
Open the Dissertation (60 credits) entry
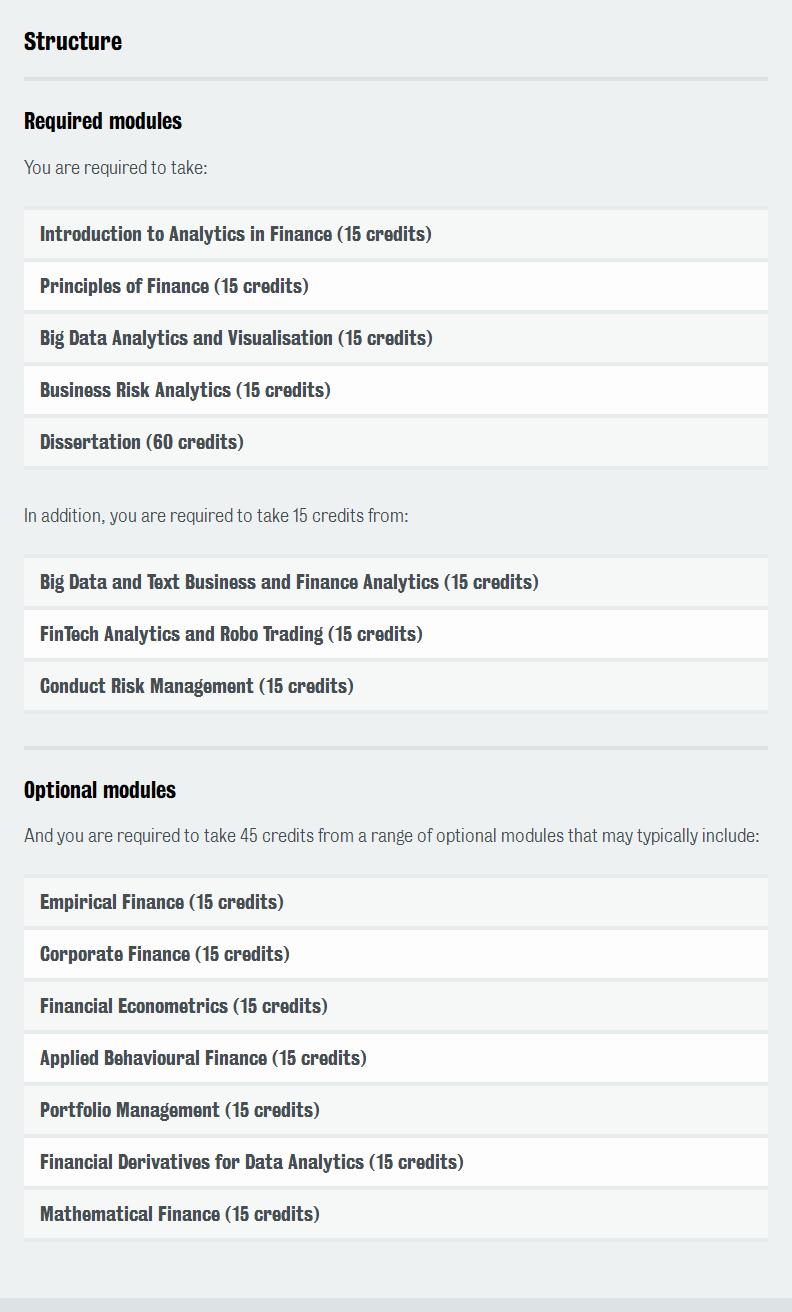click(x=396, y=442)
